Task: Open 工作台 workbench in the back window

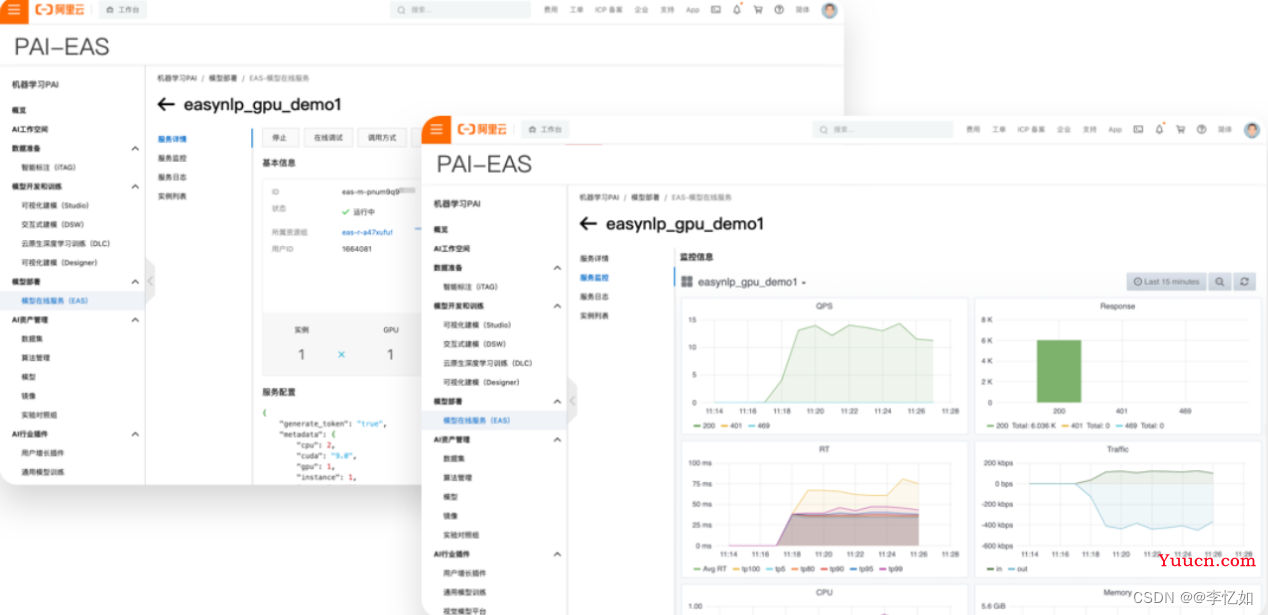Action: 121,9
